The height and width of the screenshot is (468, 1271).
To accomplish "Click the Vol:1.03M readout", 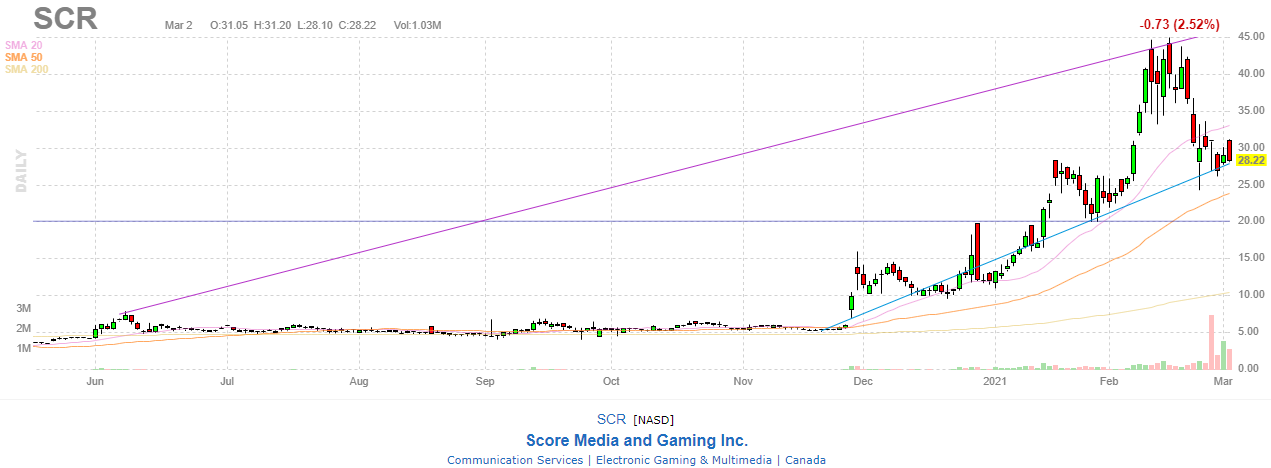I will pyautogui.click(x=418, y=24).
